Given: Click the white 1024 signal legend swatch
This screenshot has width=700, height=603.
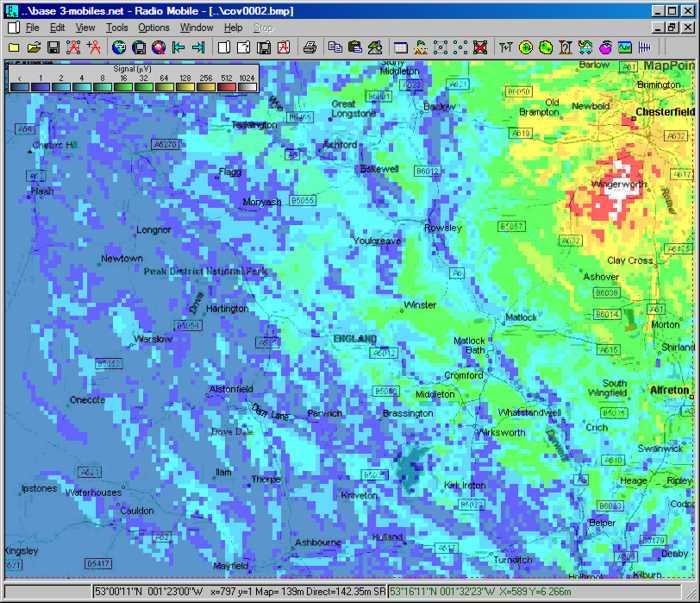Looking at the screenshot, I should pyautogui.click(x=247, y=87).
